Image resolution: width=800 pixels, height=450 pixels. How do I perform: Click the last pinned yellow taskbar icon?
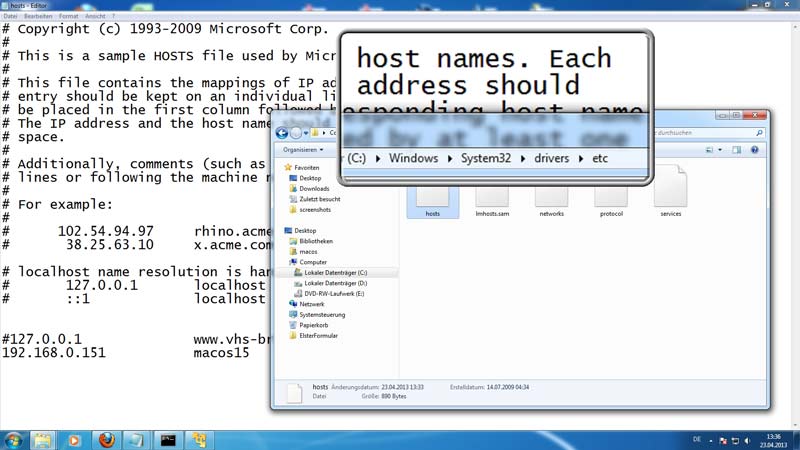[x=199, y=440]
